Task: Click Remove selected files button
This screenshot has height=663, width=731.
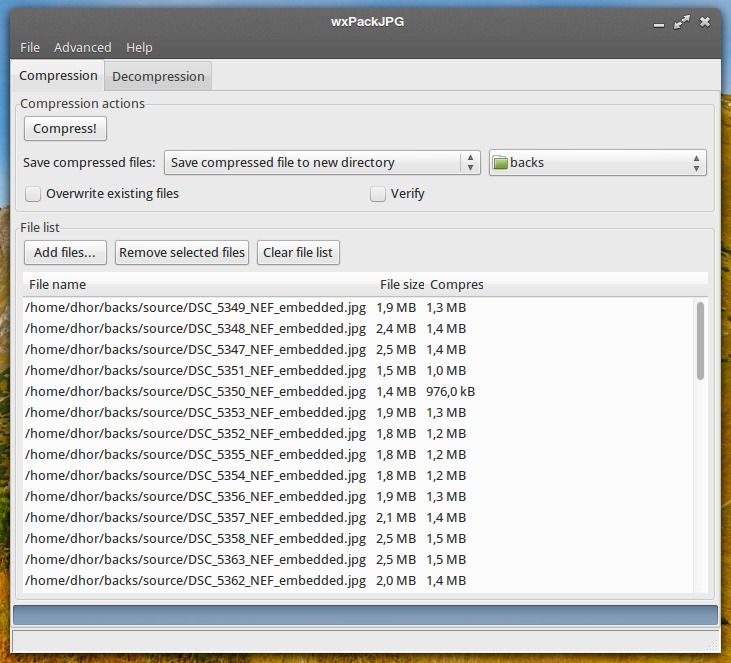Action: pyautogui.click(x=182, y=253)
